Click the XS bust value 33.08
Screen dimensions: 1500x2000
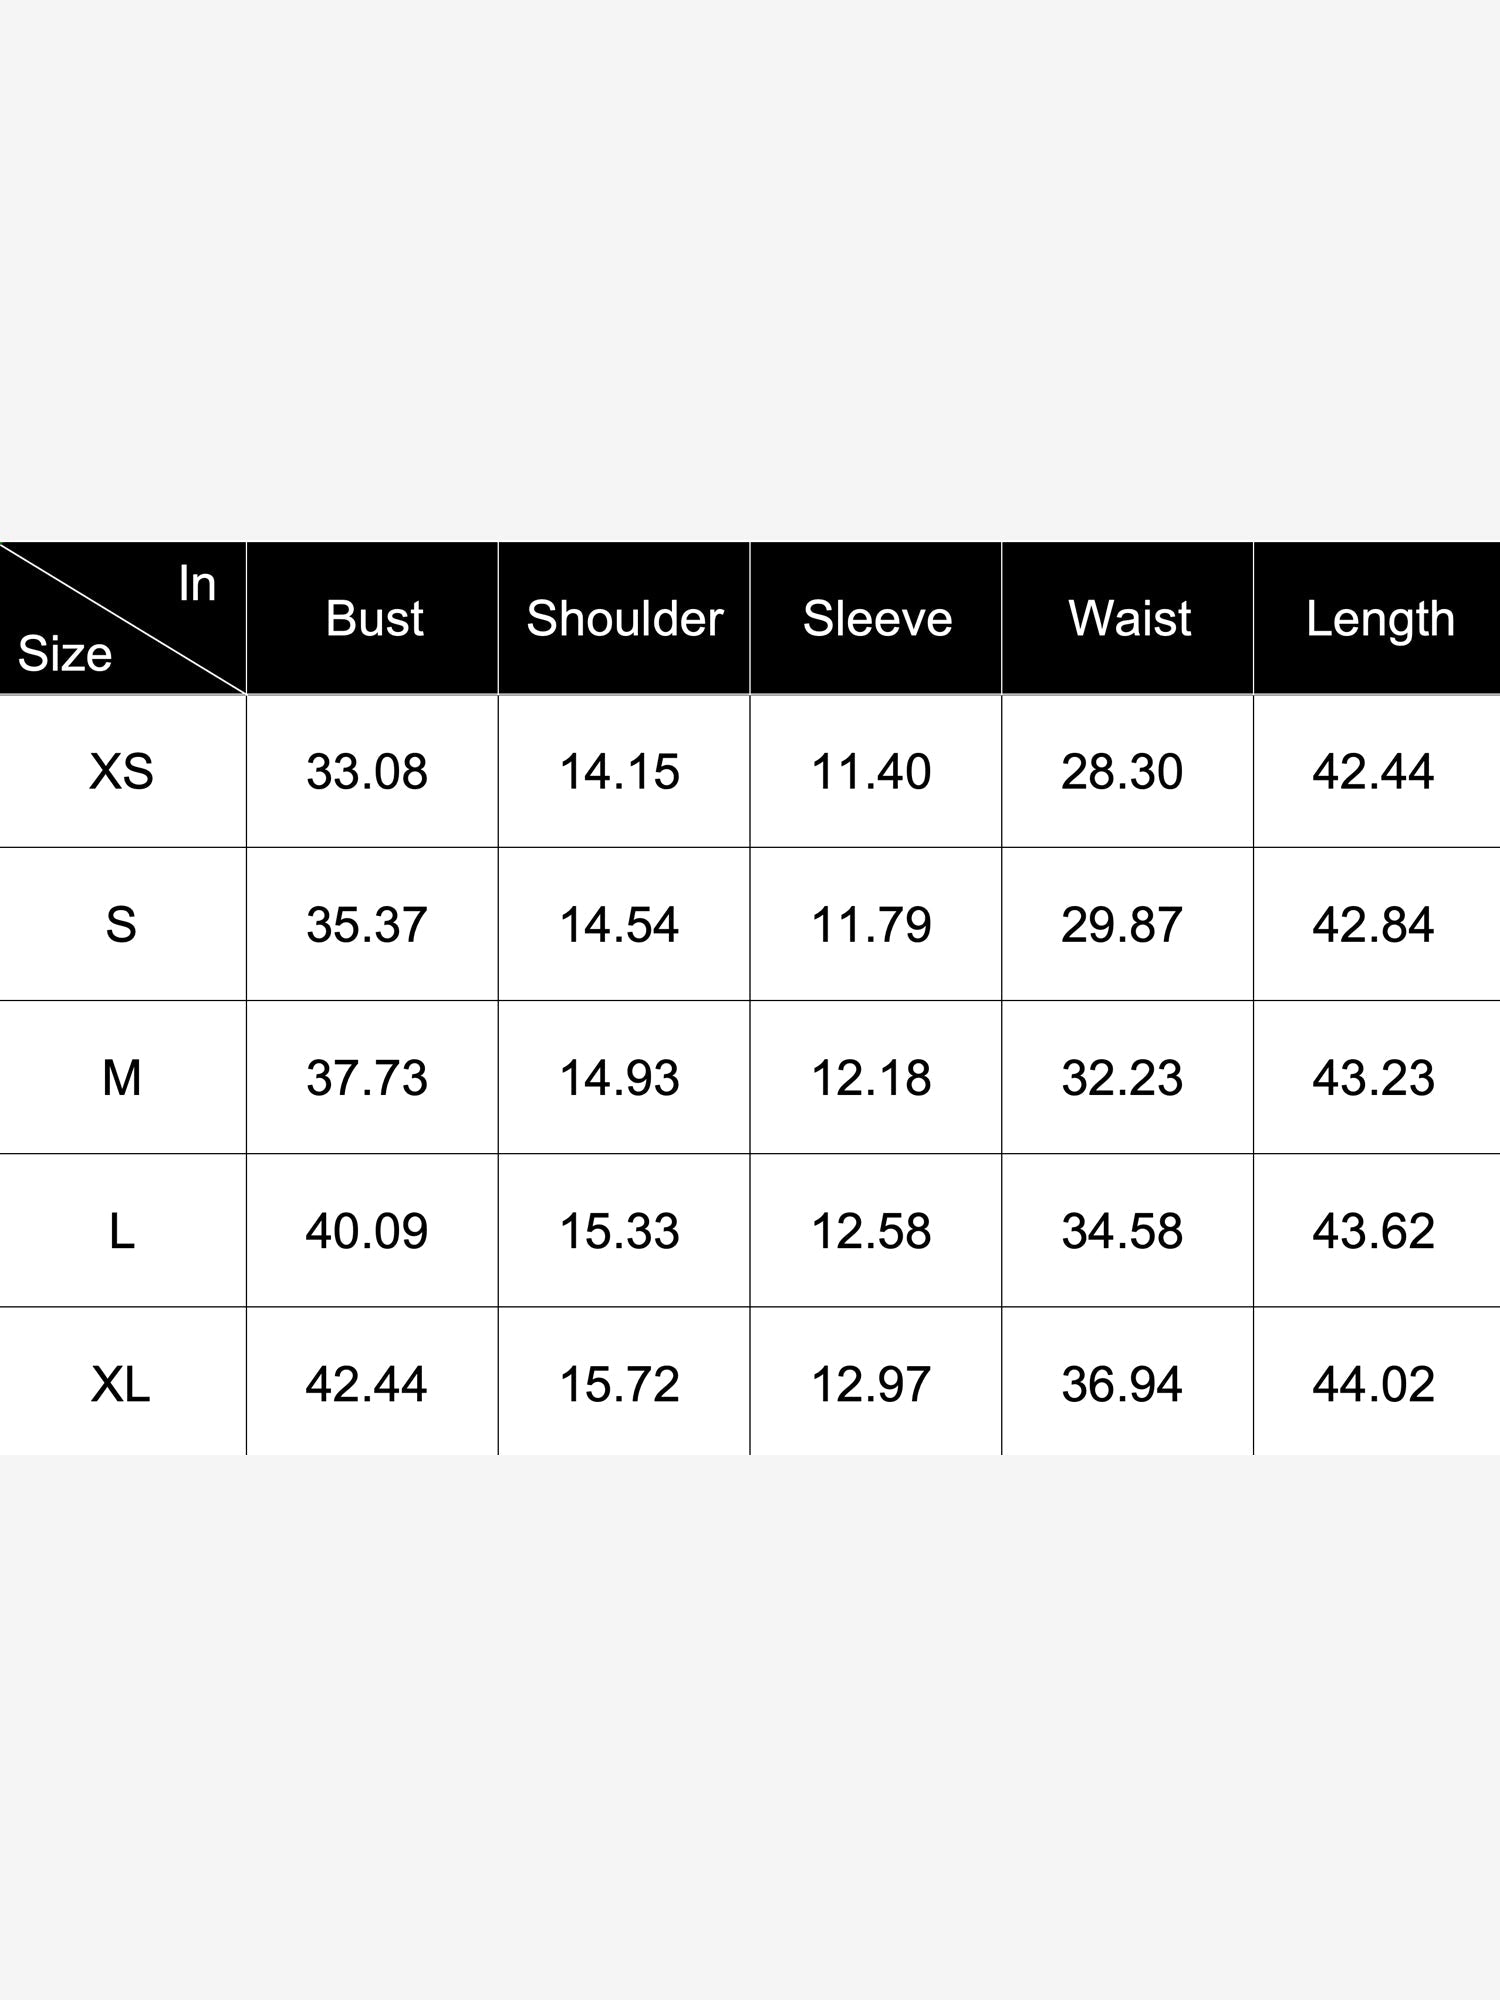pyautogui.click(x=367, y=772)
